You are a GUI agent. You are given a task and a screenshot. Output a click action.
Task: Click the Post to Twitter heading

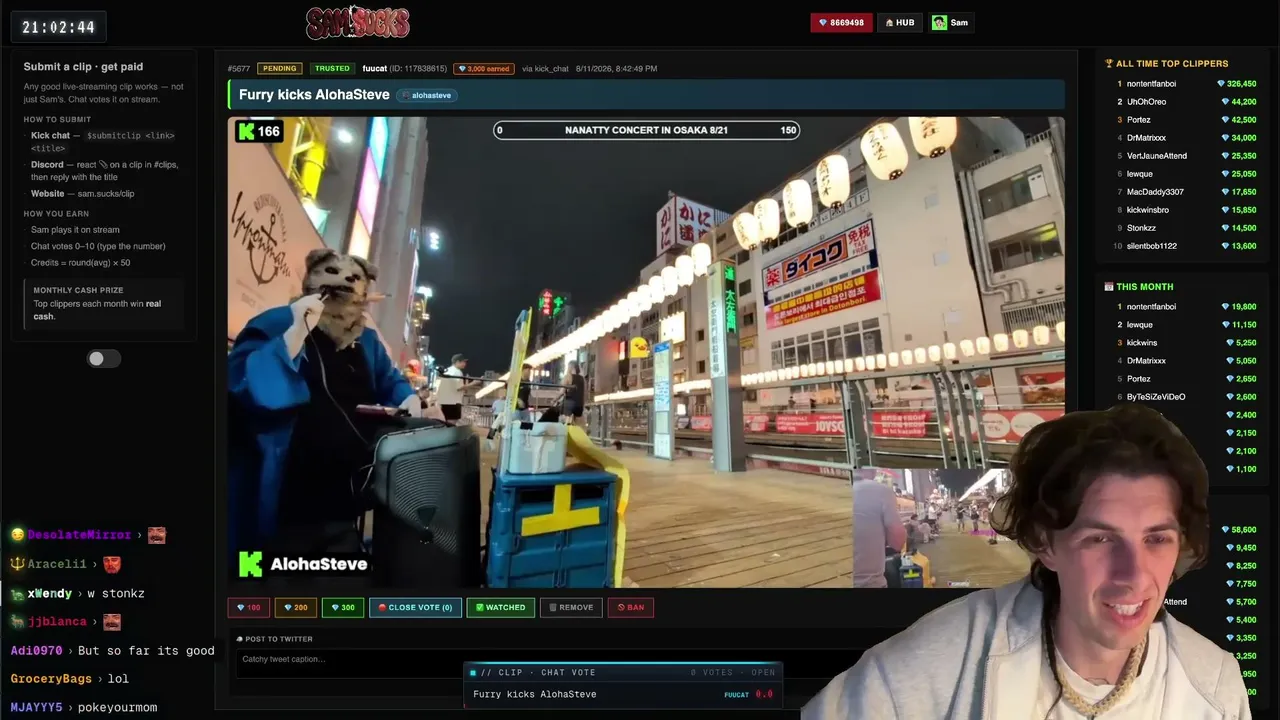tap(275, 639)
